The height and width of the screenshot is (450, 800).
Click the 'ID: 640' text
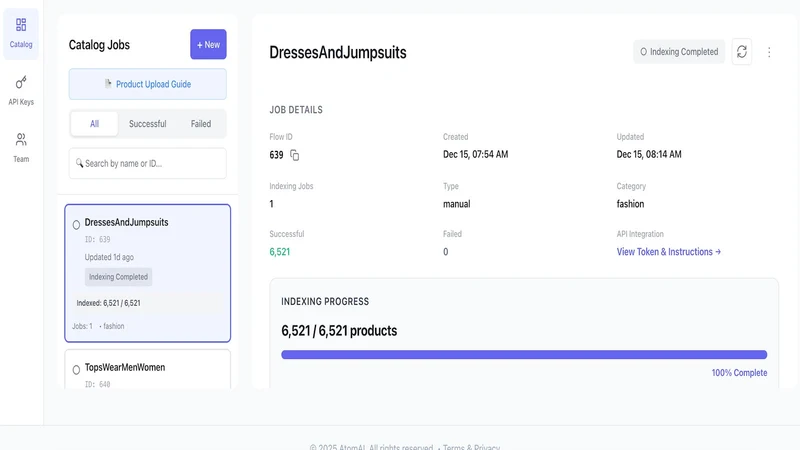(x=97, y=384)
